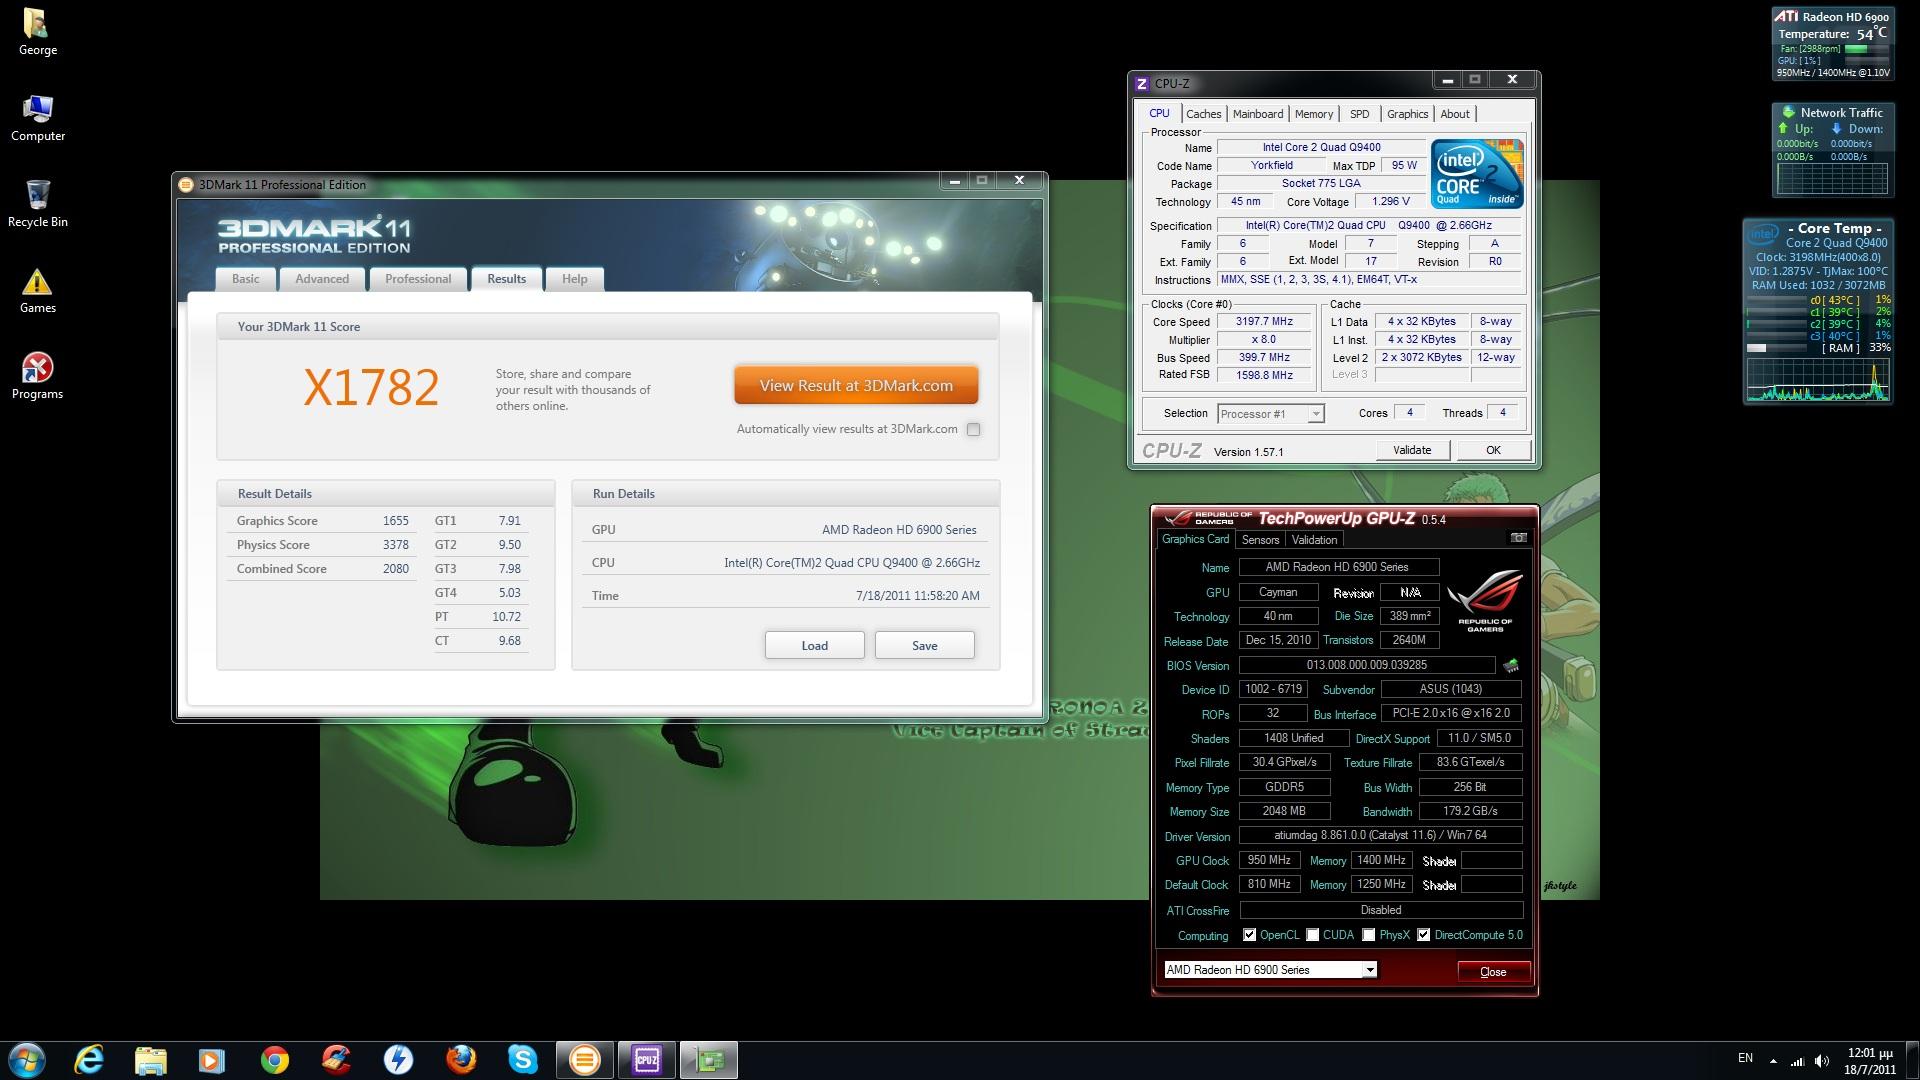Image resolution: width=1920 pixels, height=1080 pixels.
Task: Click the GPU-Z screenshot camera icon
Action: [1518, 538]
